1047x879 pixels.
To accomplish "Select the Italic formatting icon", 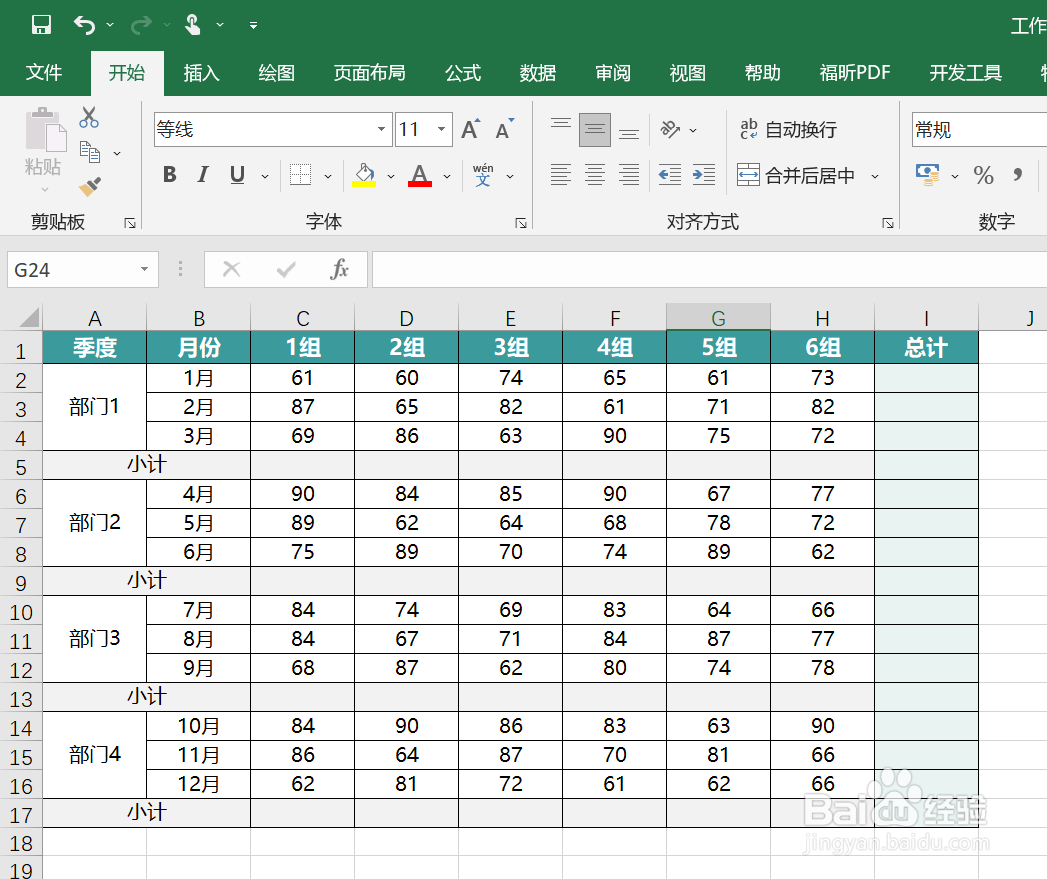I will tap(202, 174).
